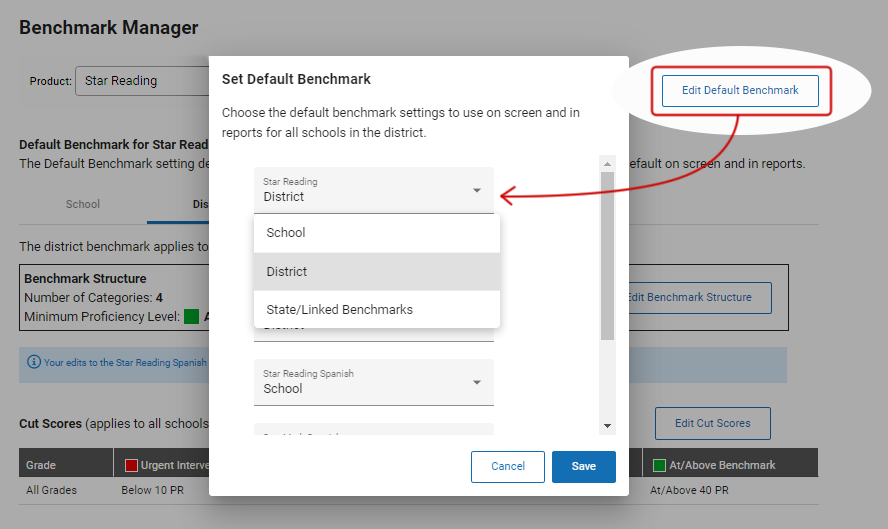Click green Minimum Proficiency Level square

click(x=192, y=317)
